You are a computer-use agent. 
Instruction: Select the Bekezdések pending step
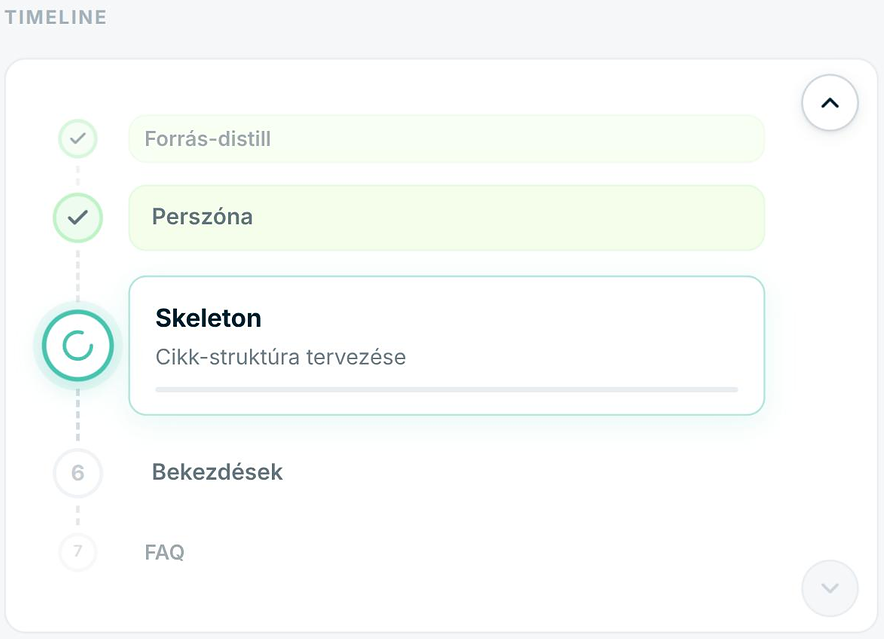(217, 472)
